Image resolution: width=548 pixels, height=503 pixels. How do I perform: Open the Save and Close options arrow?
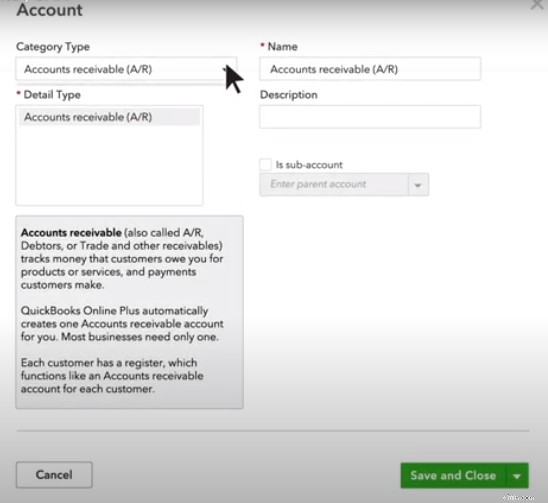[x=517, y=476]
